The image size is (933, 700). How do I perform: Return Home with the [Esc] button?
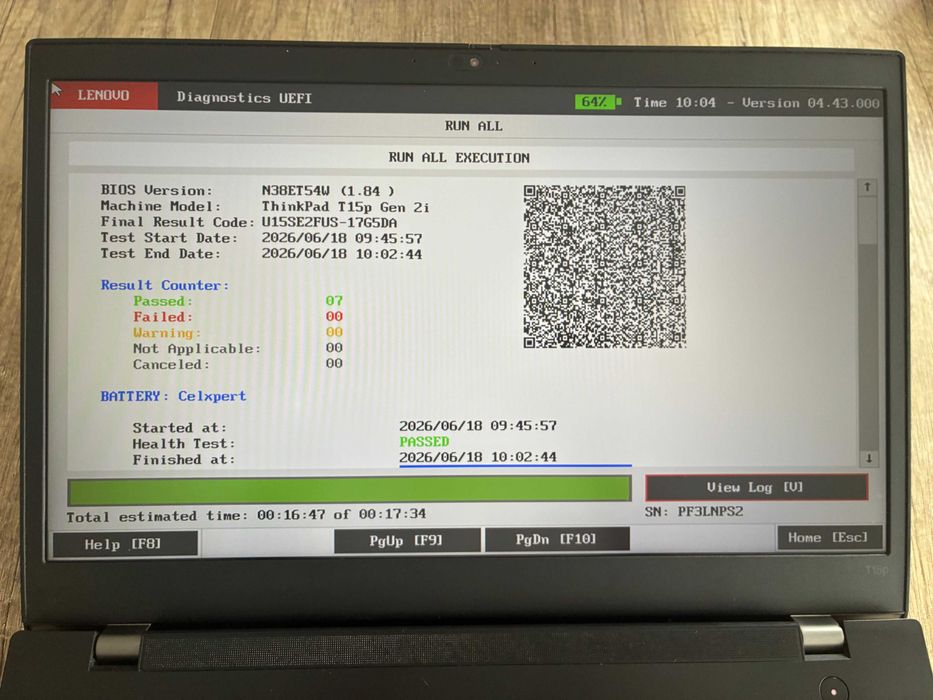click(829, 538)
